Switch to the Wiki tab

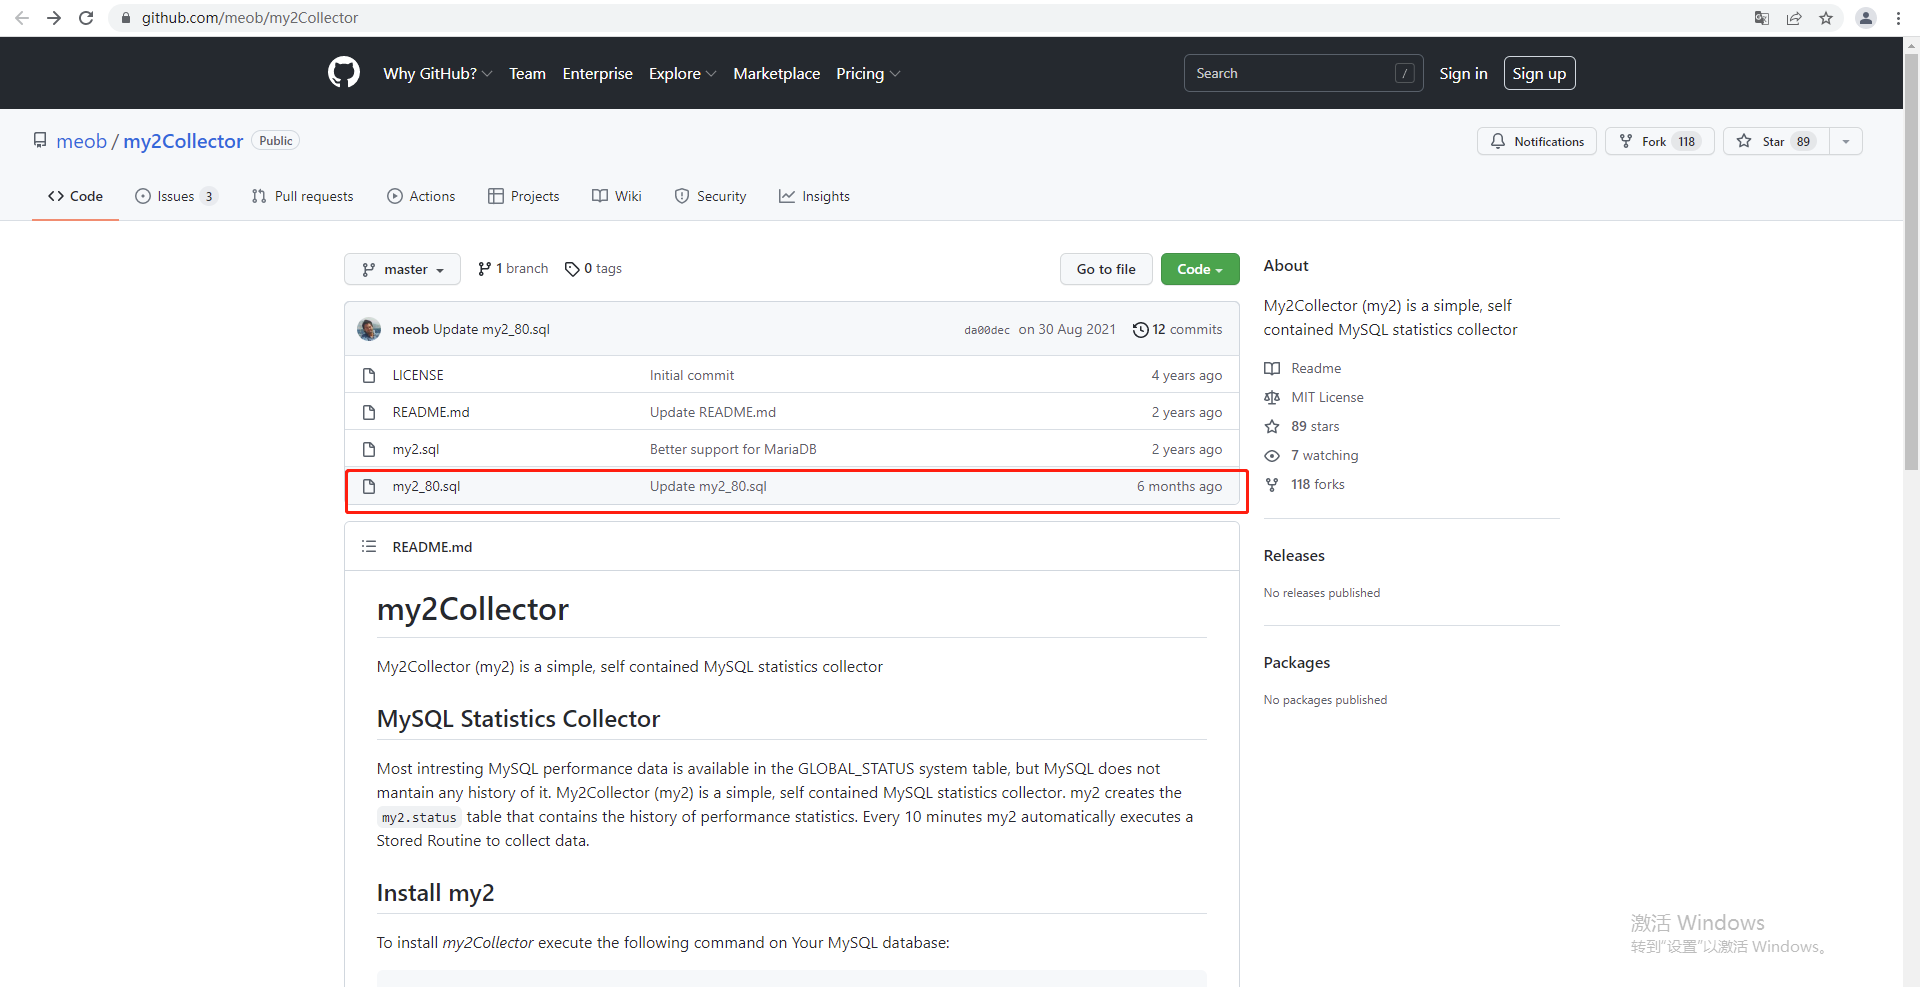[617, 196]
